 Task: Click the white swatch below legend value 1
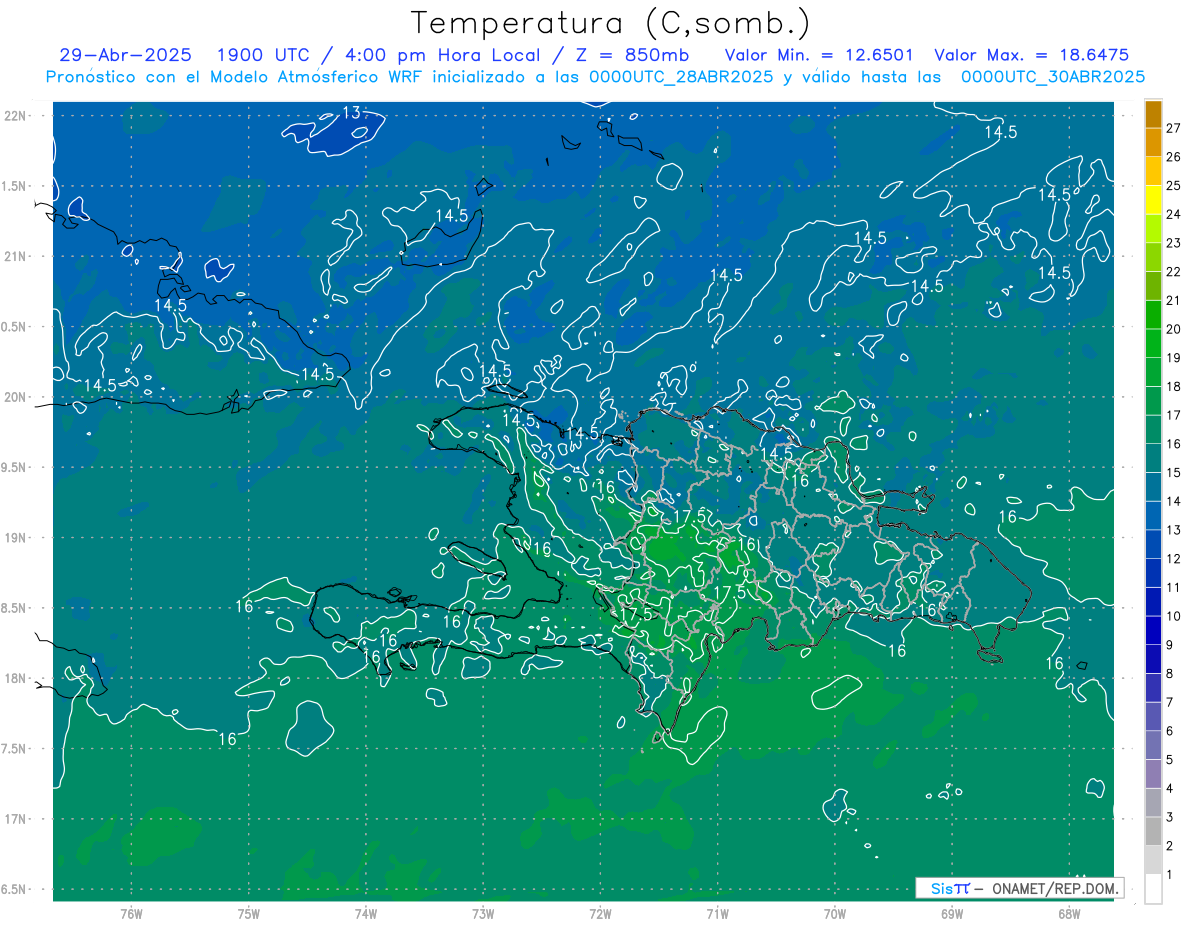point(1153,889)
